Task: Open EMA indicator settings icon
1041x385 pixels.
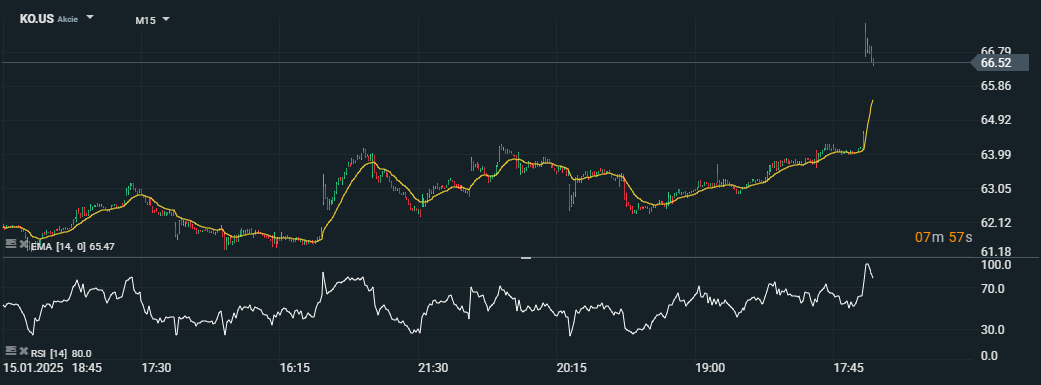Action: pos(10,244)
